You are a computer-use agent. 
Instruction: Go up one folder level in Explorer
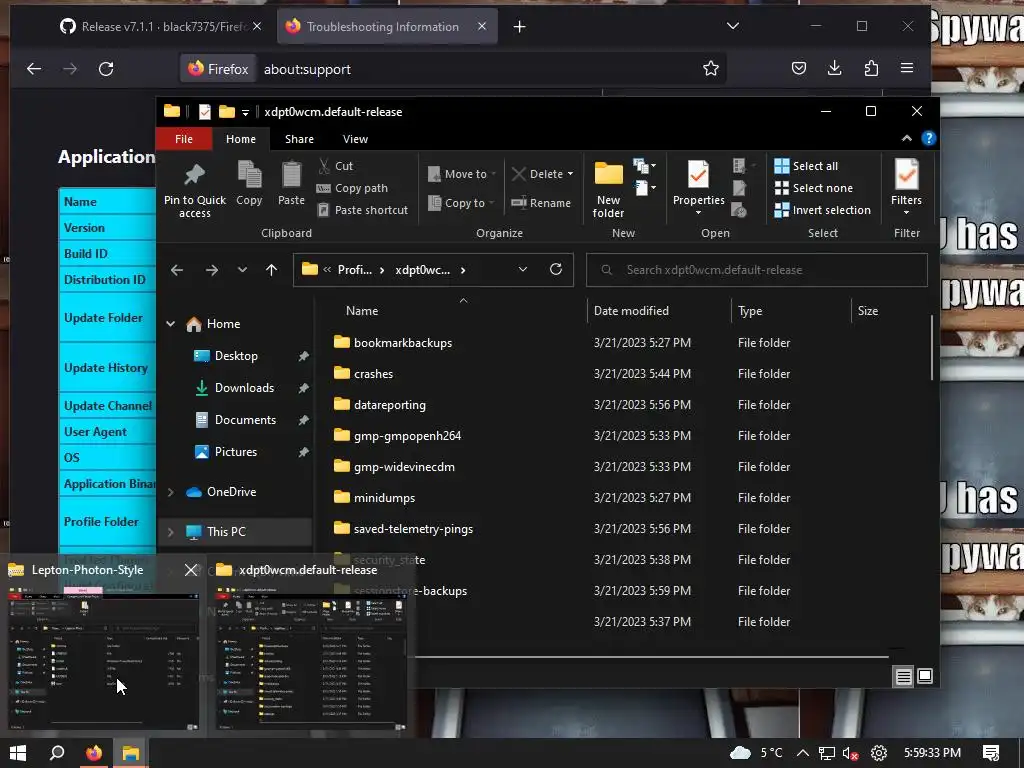pos(272,270)
